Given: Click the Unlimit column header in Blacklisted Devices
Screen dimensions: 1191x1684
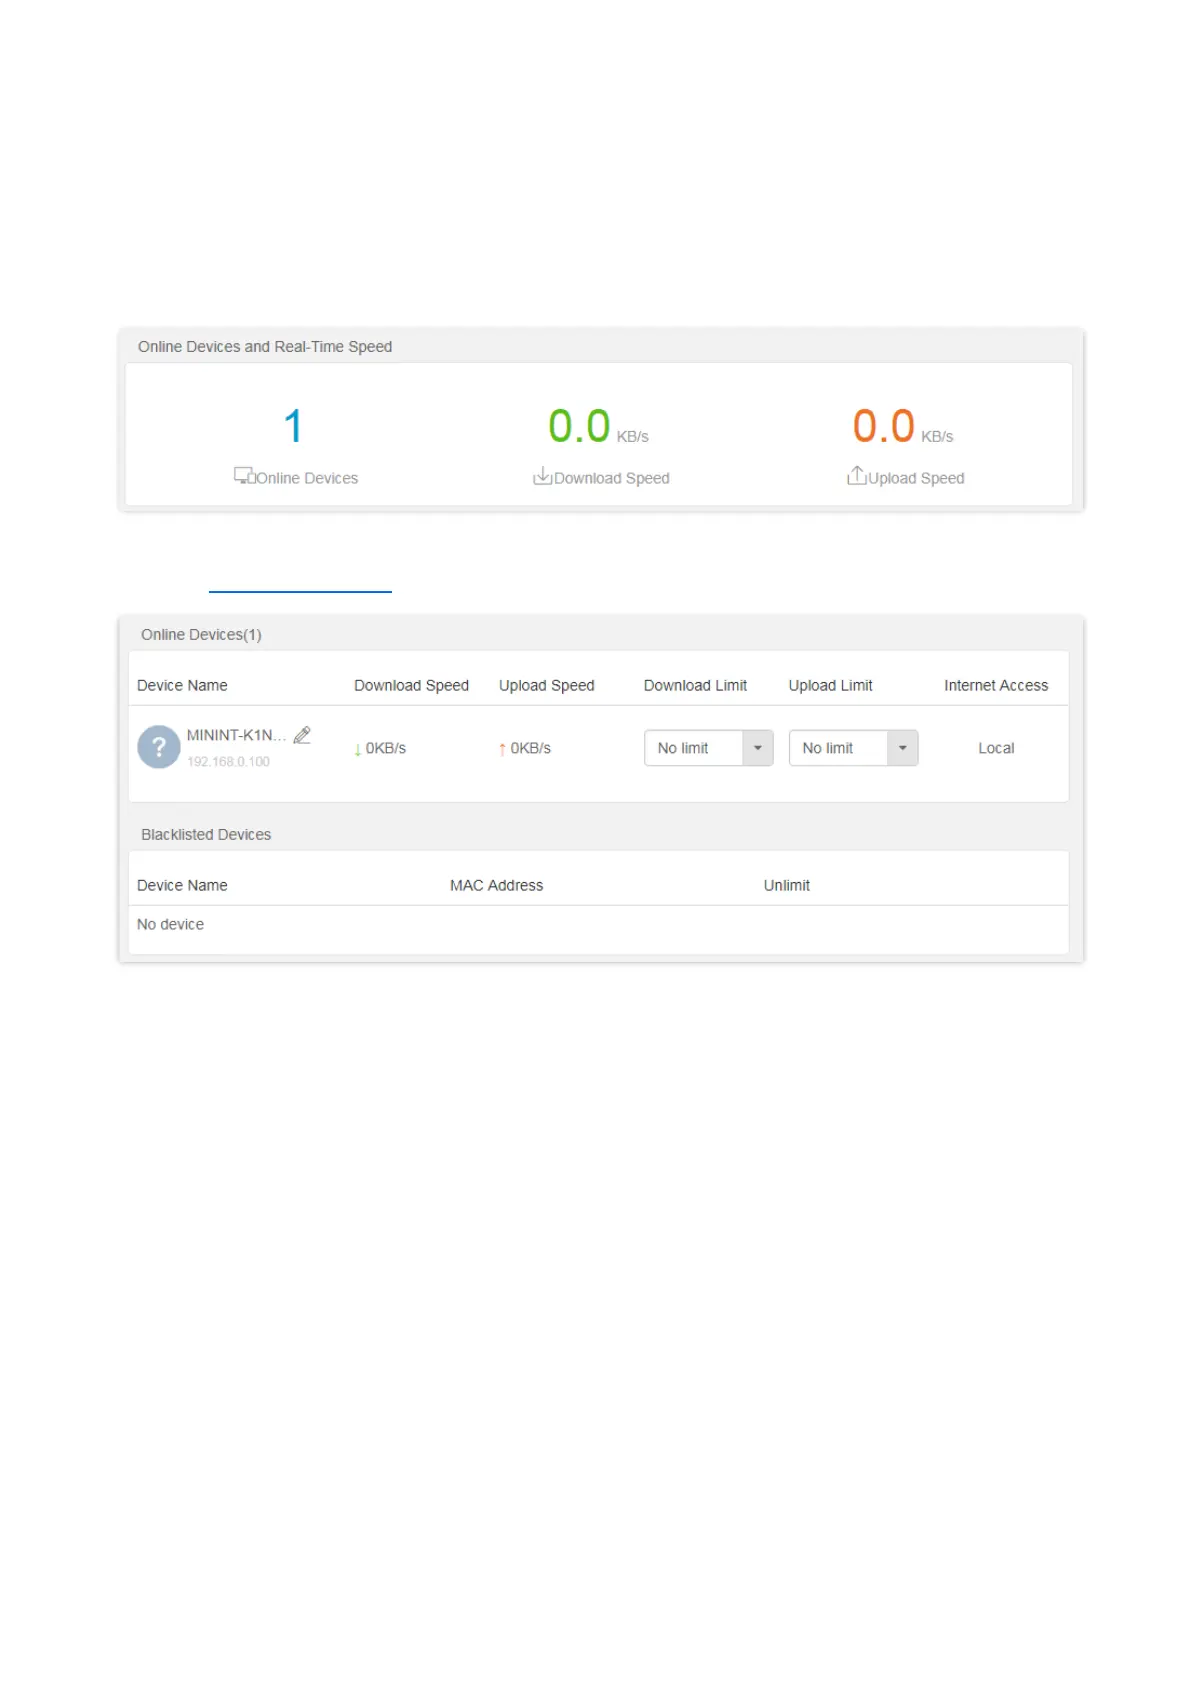Looking at the screenshot, I should point(786,885).
